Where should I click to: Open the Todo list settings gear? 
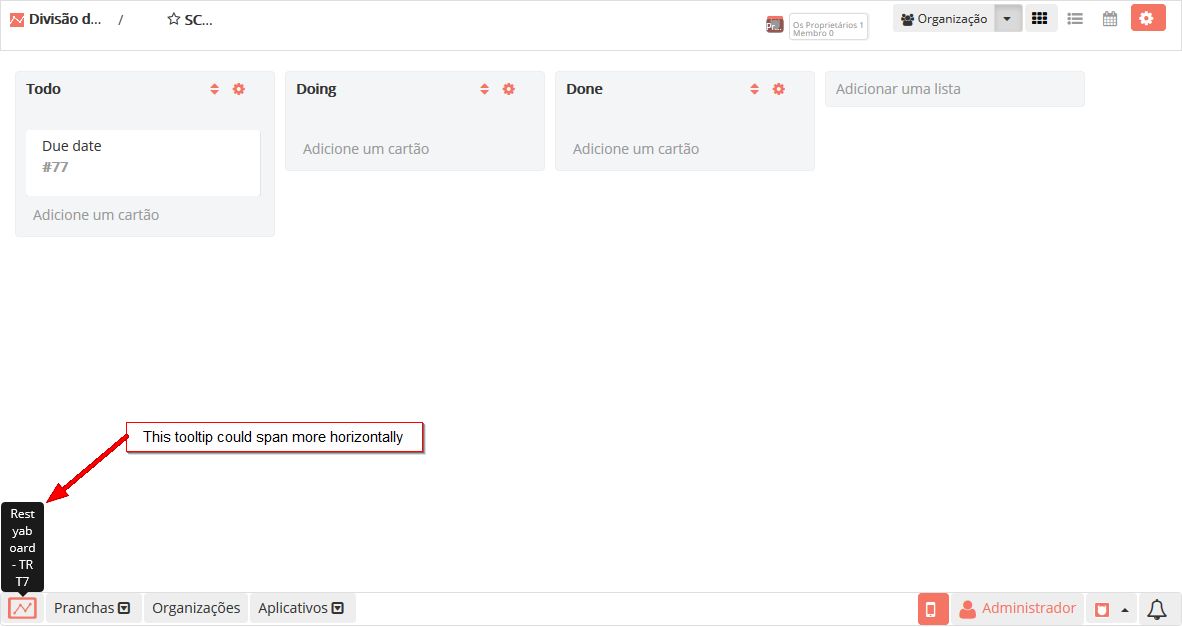pos(238,89)
